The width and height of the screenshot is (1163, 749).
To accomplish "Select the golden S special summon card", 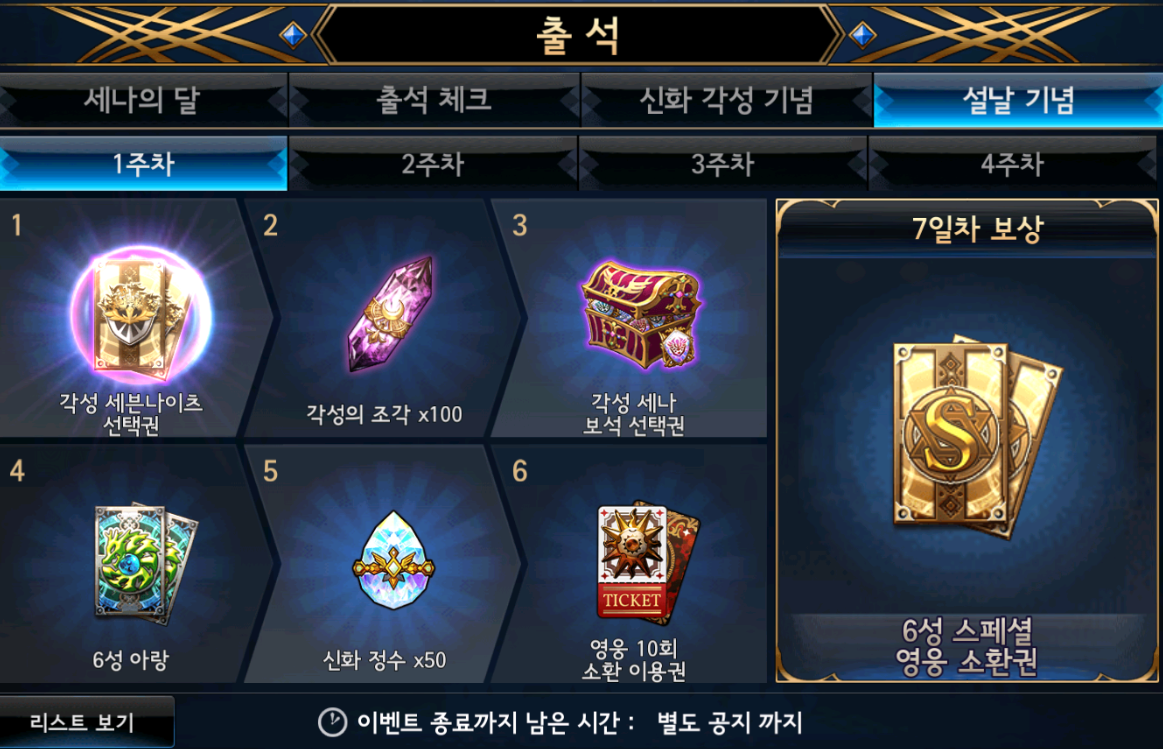I will pos(976,438).
